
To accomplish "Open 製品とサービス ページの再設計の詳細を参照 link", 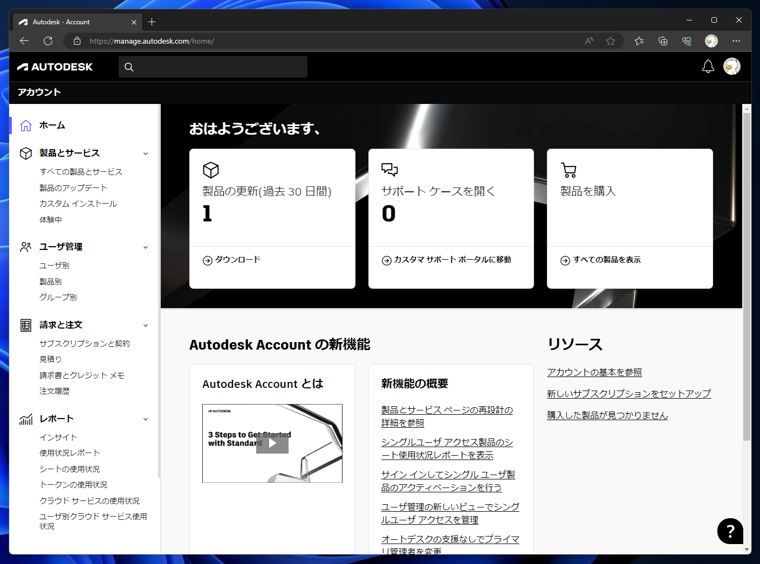I will (x=447, y=416).
